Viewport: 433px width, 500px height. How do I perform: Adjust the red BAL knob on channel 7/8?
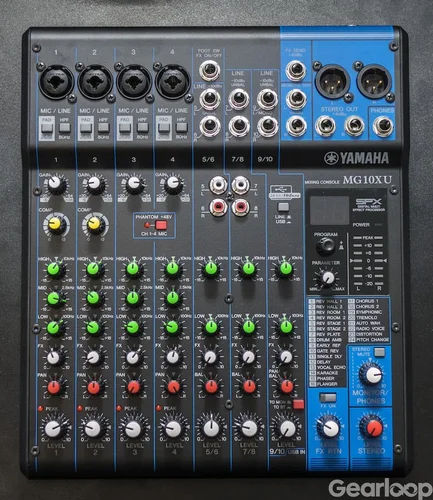click(249, 387)
